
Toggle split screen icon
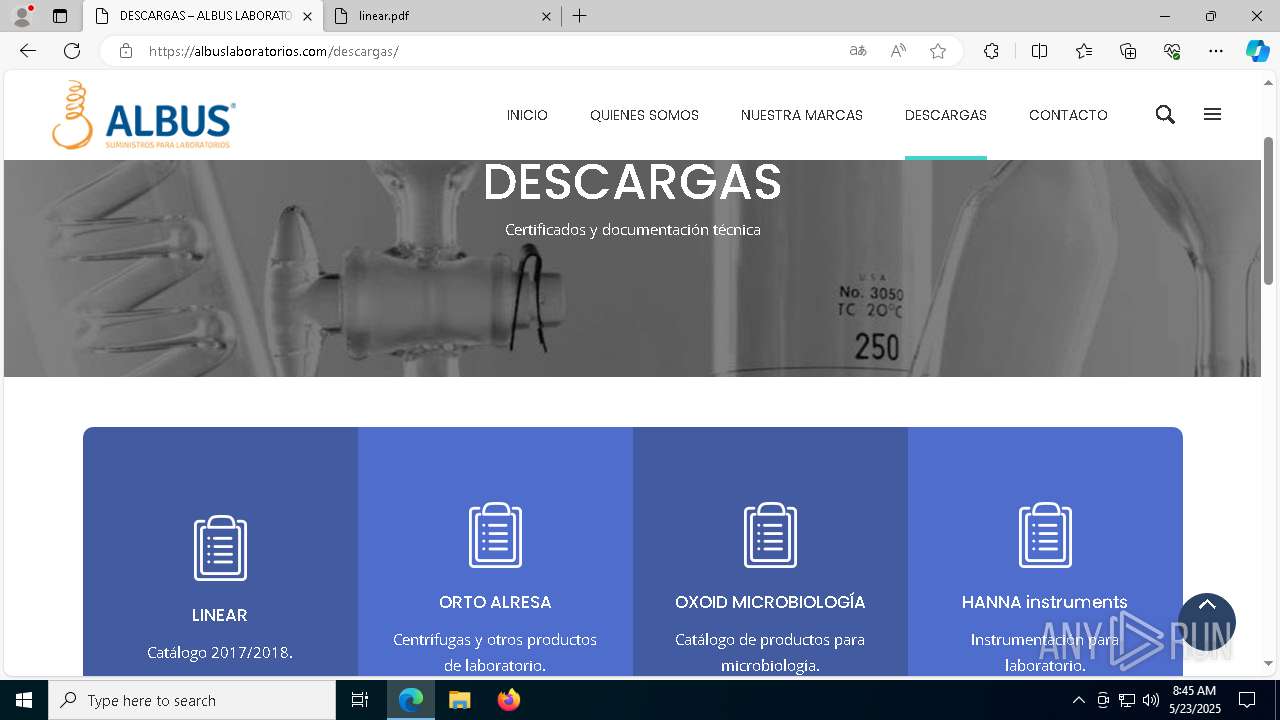1039,51
